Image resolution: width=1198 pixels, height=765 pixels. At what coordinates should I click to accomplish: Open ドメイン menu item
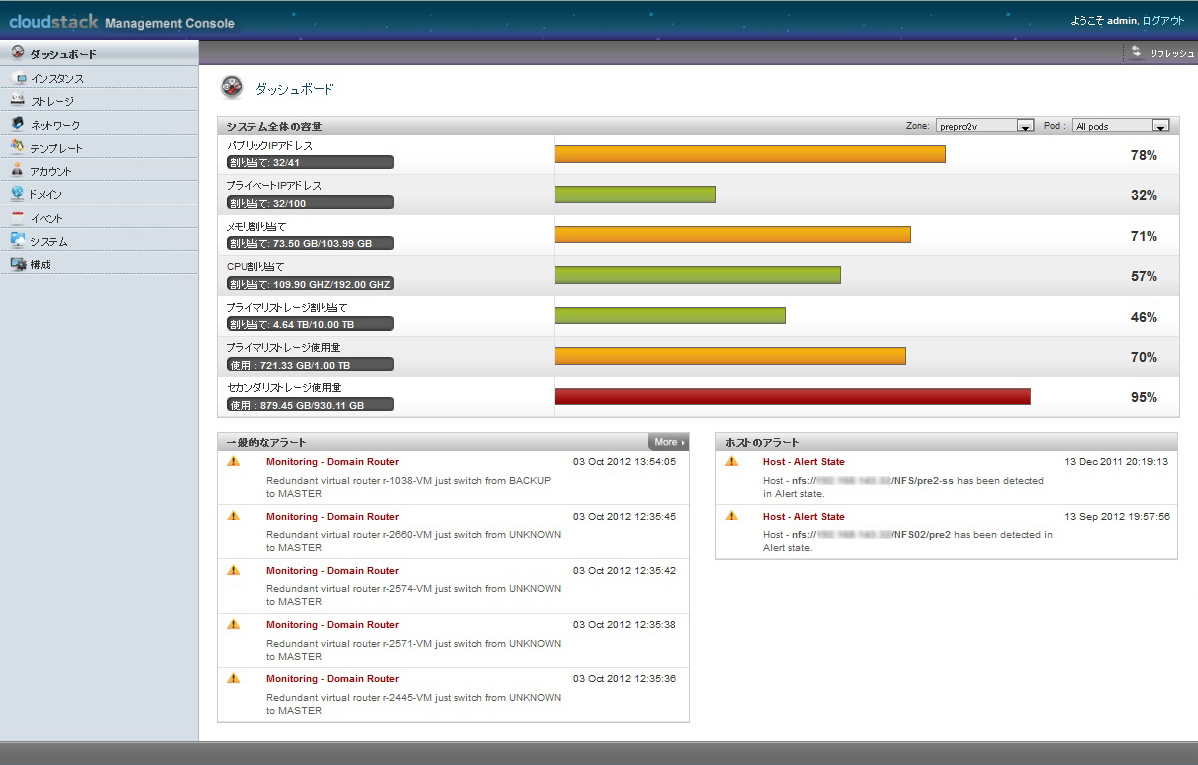coord(99,194)
